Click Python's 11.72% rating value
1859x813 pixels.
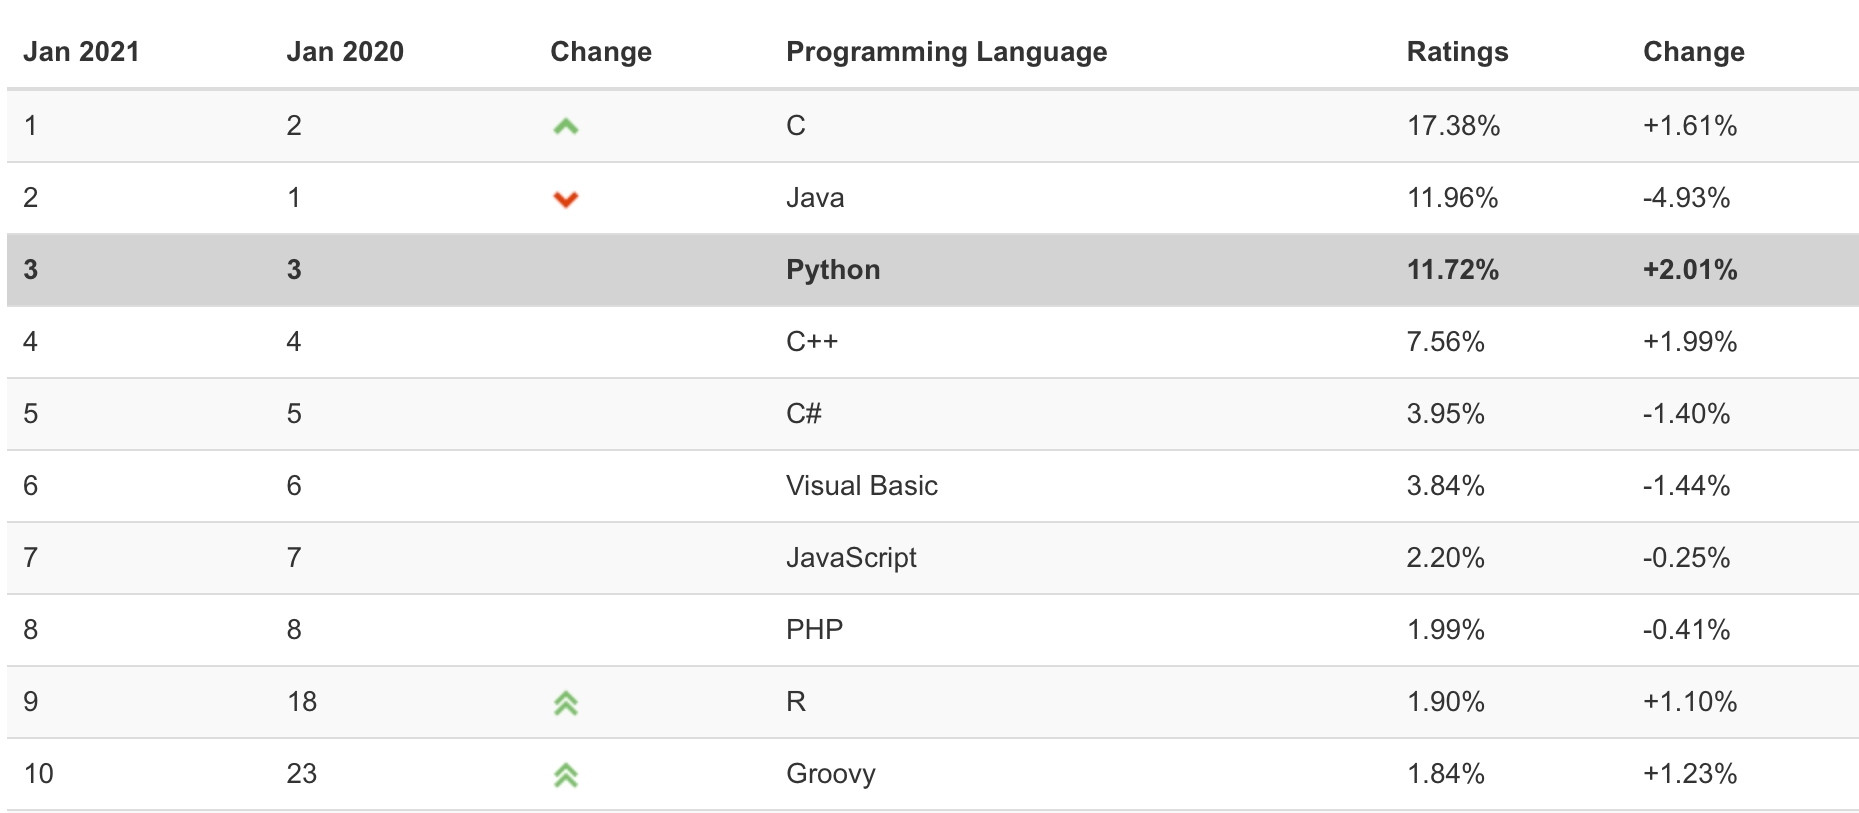1452,270
